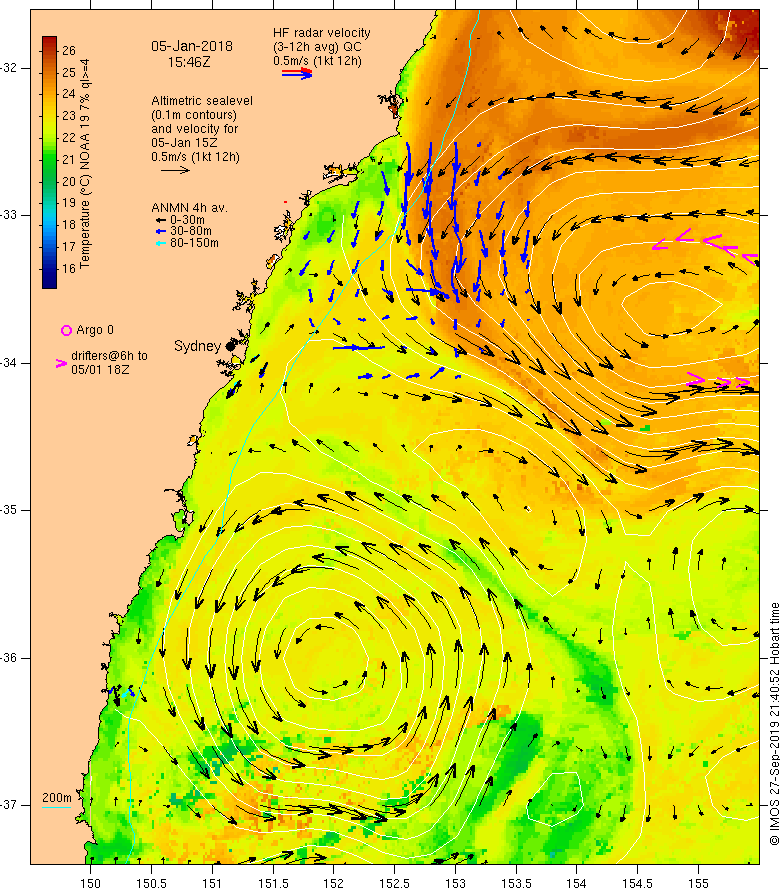Click the '0.5m/s (1kt 12h)' text under HF radar
The image size is (780, 890).
[317, 61]
